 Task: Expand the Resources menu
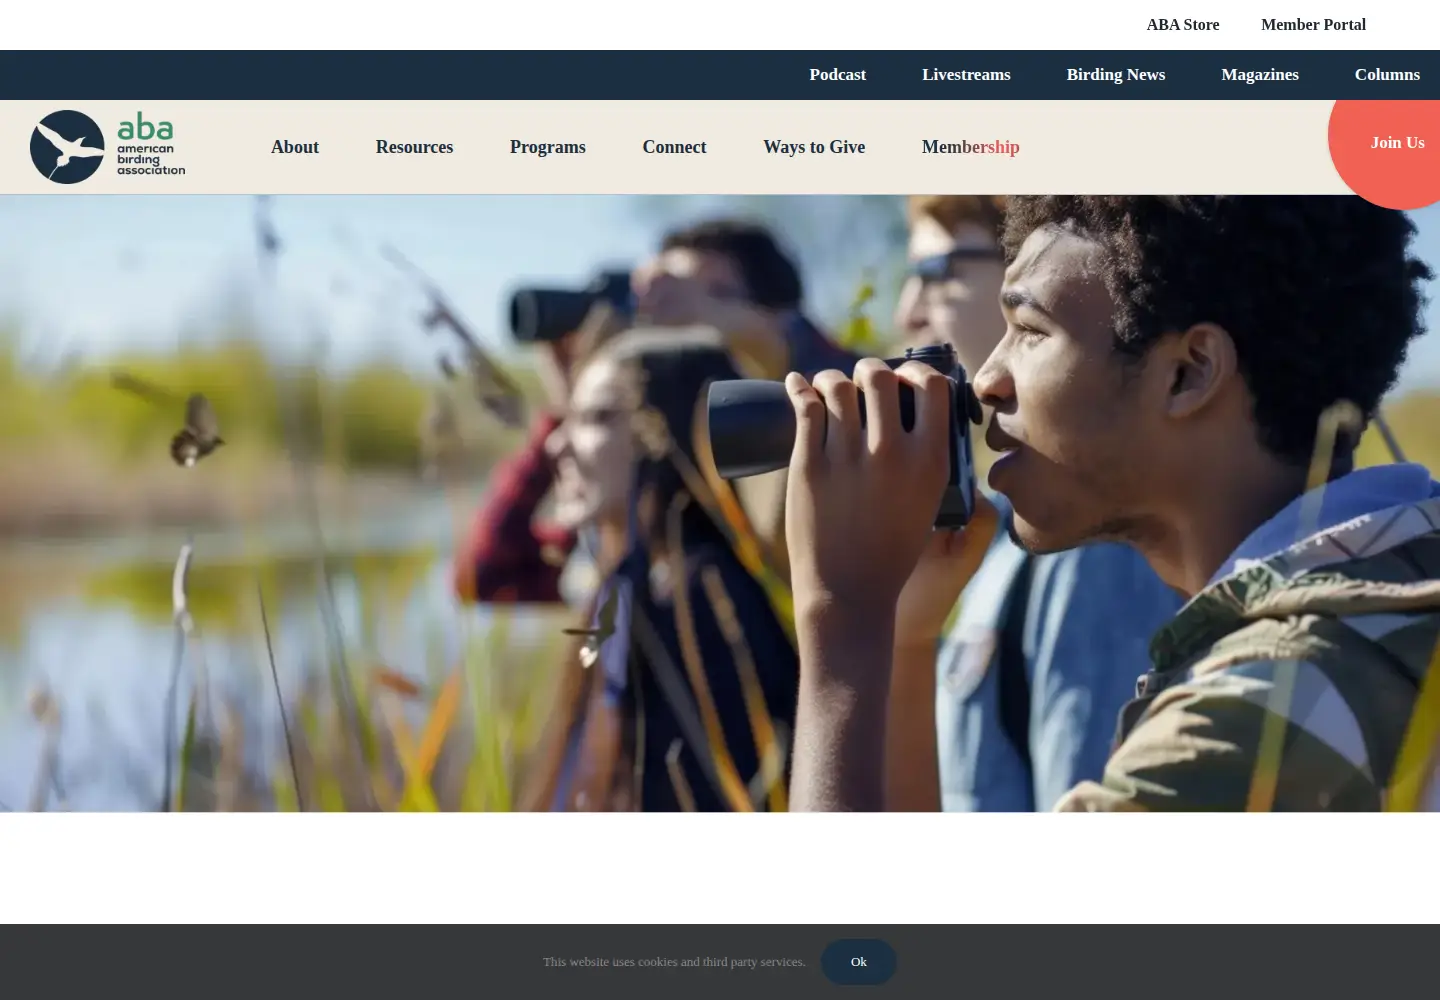(414, 147)
